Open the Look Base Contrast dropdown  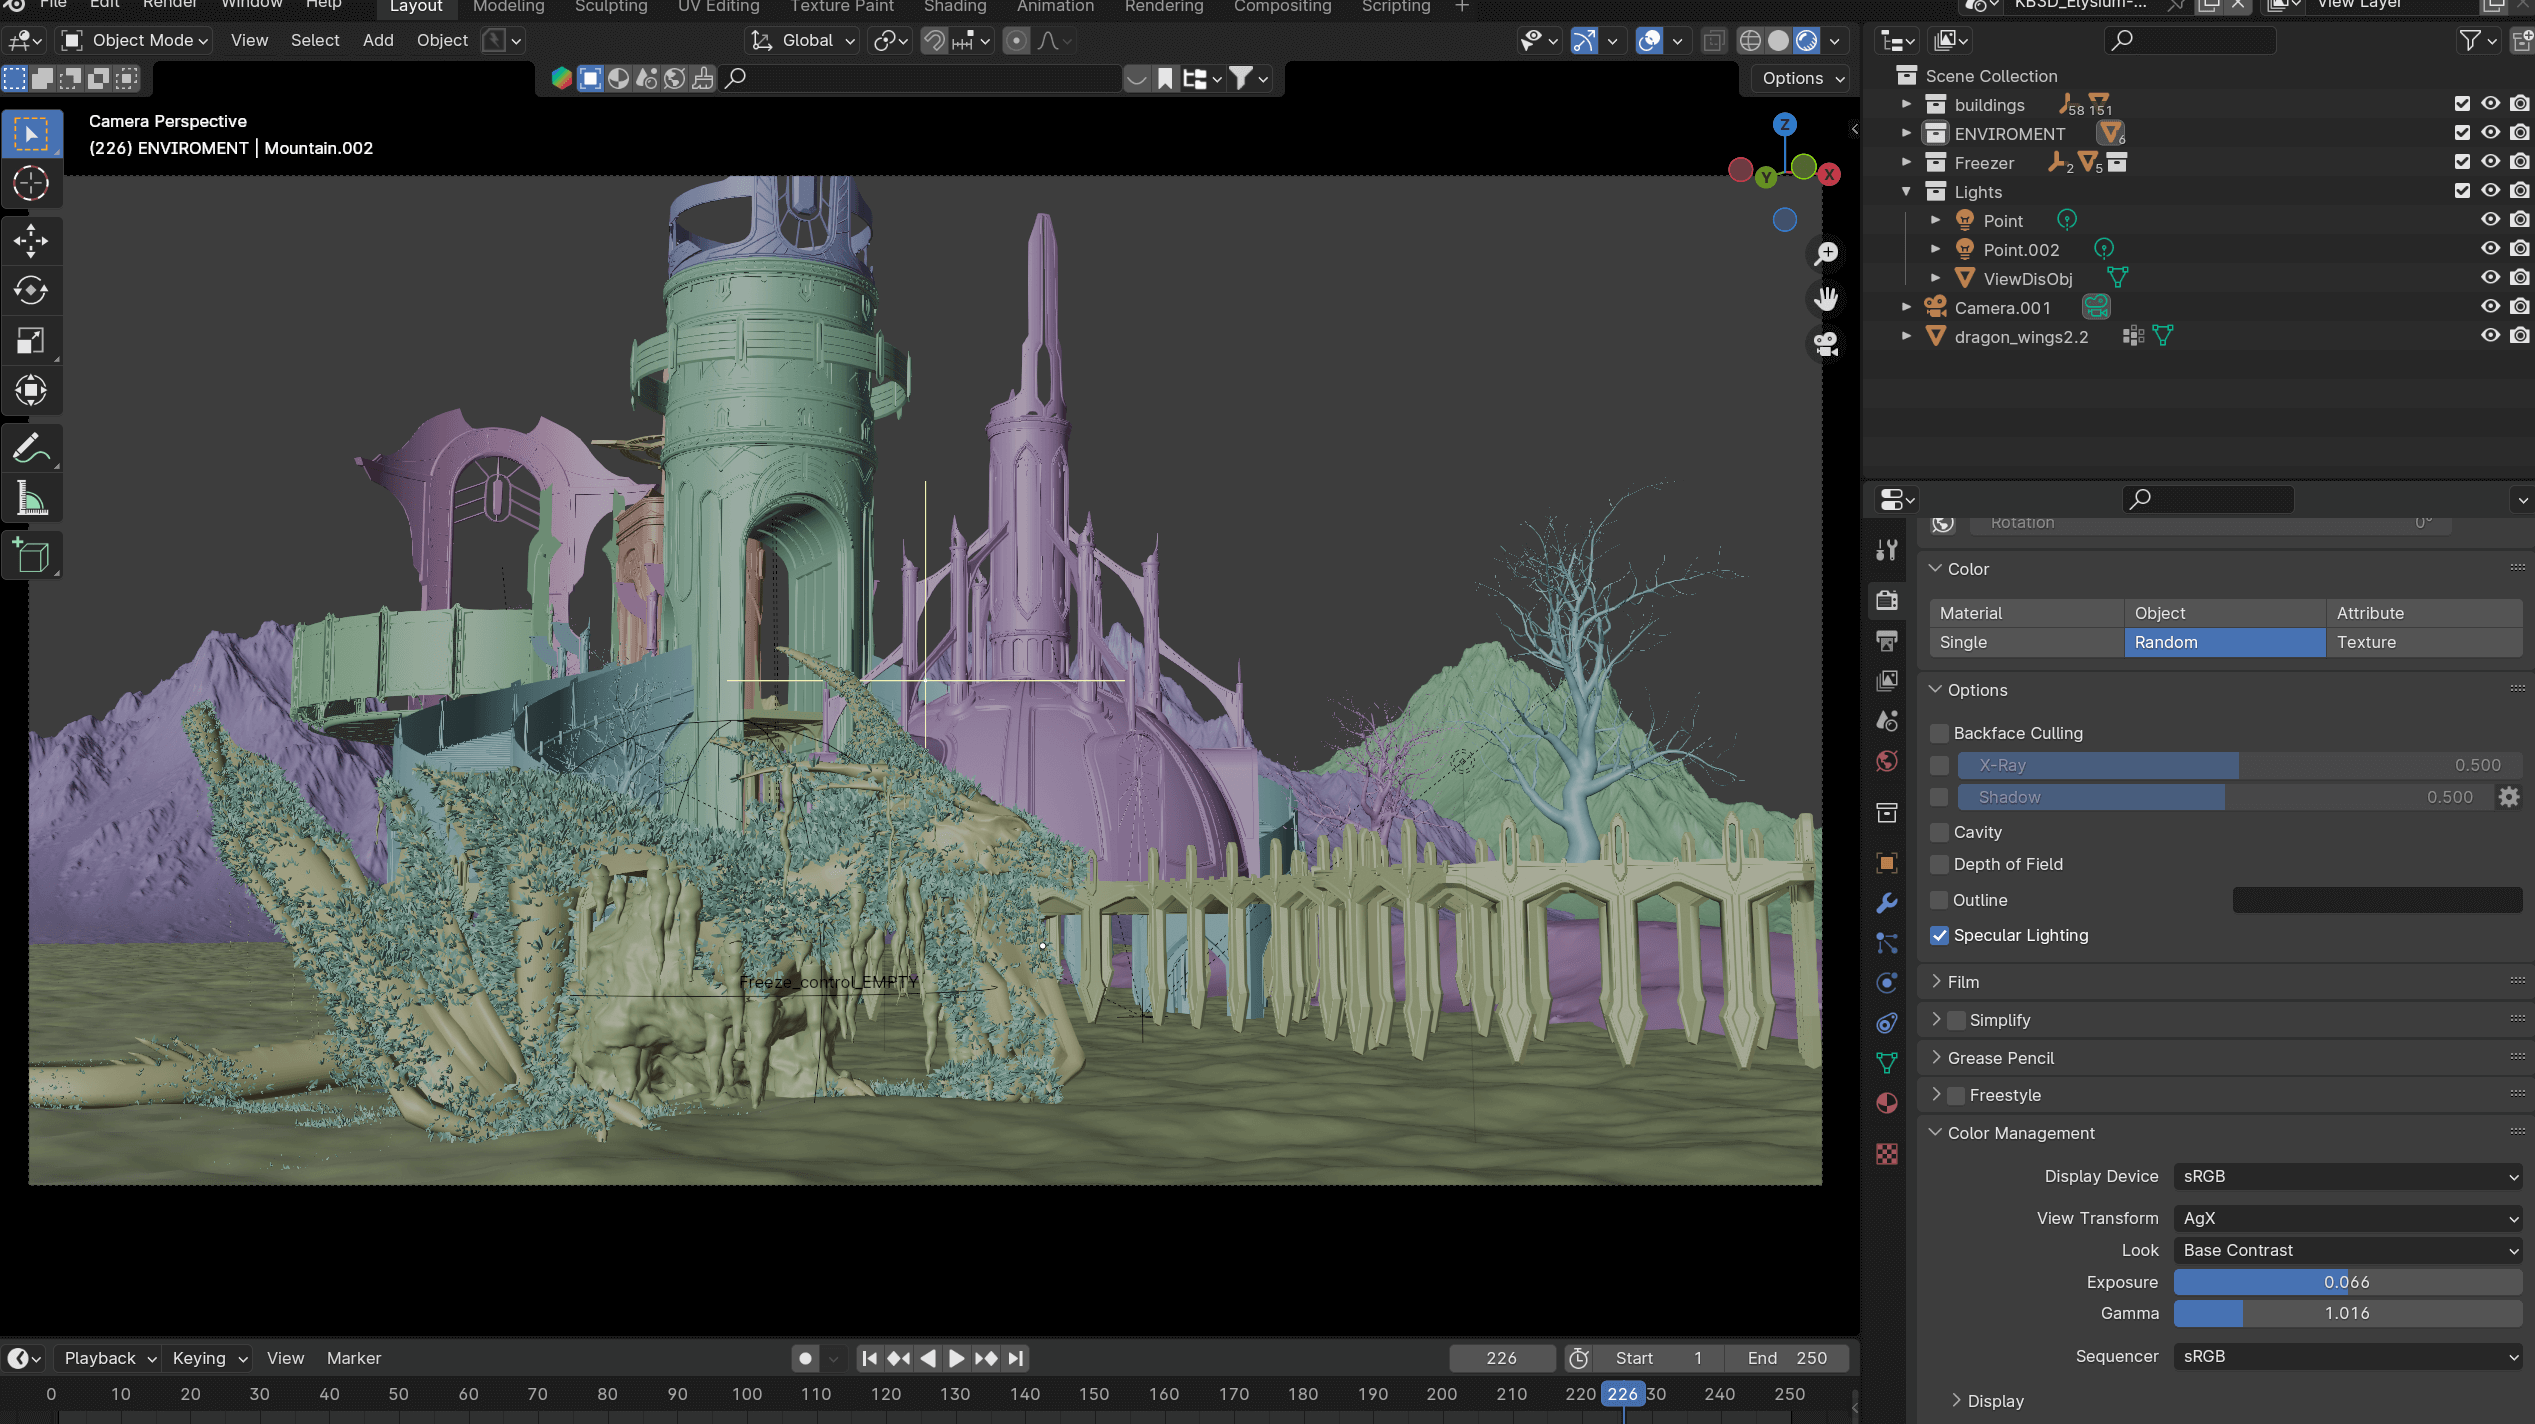pyautogui.click(x=2347, y=1250)
